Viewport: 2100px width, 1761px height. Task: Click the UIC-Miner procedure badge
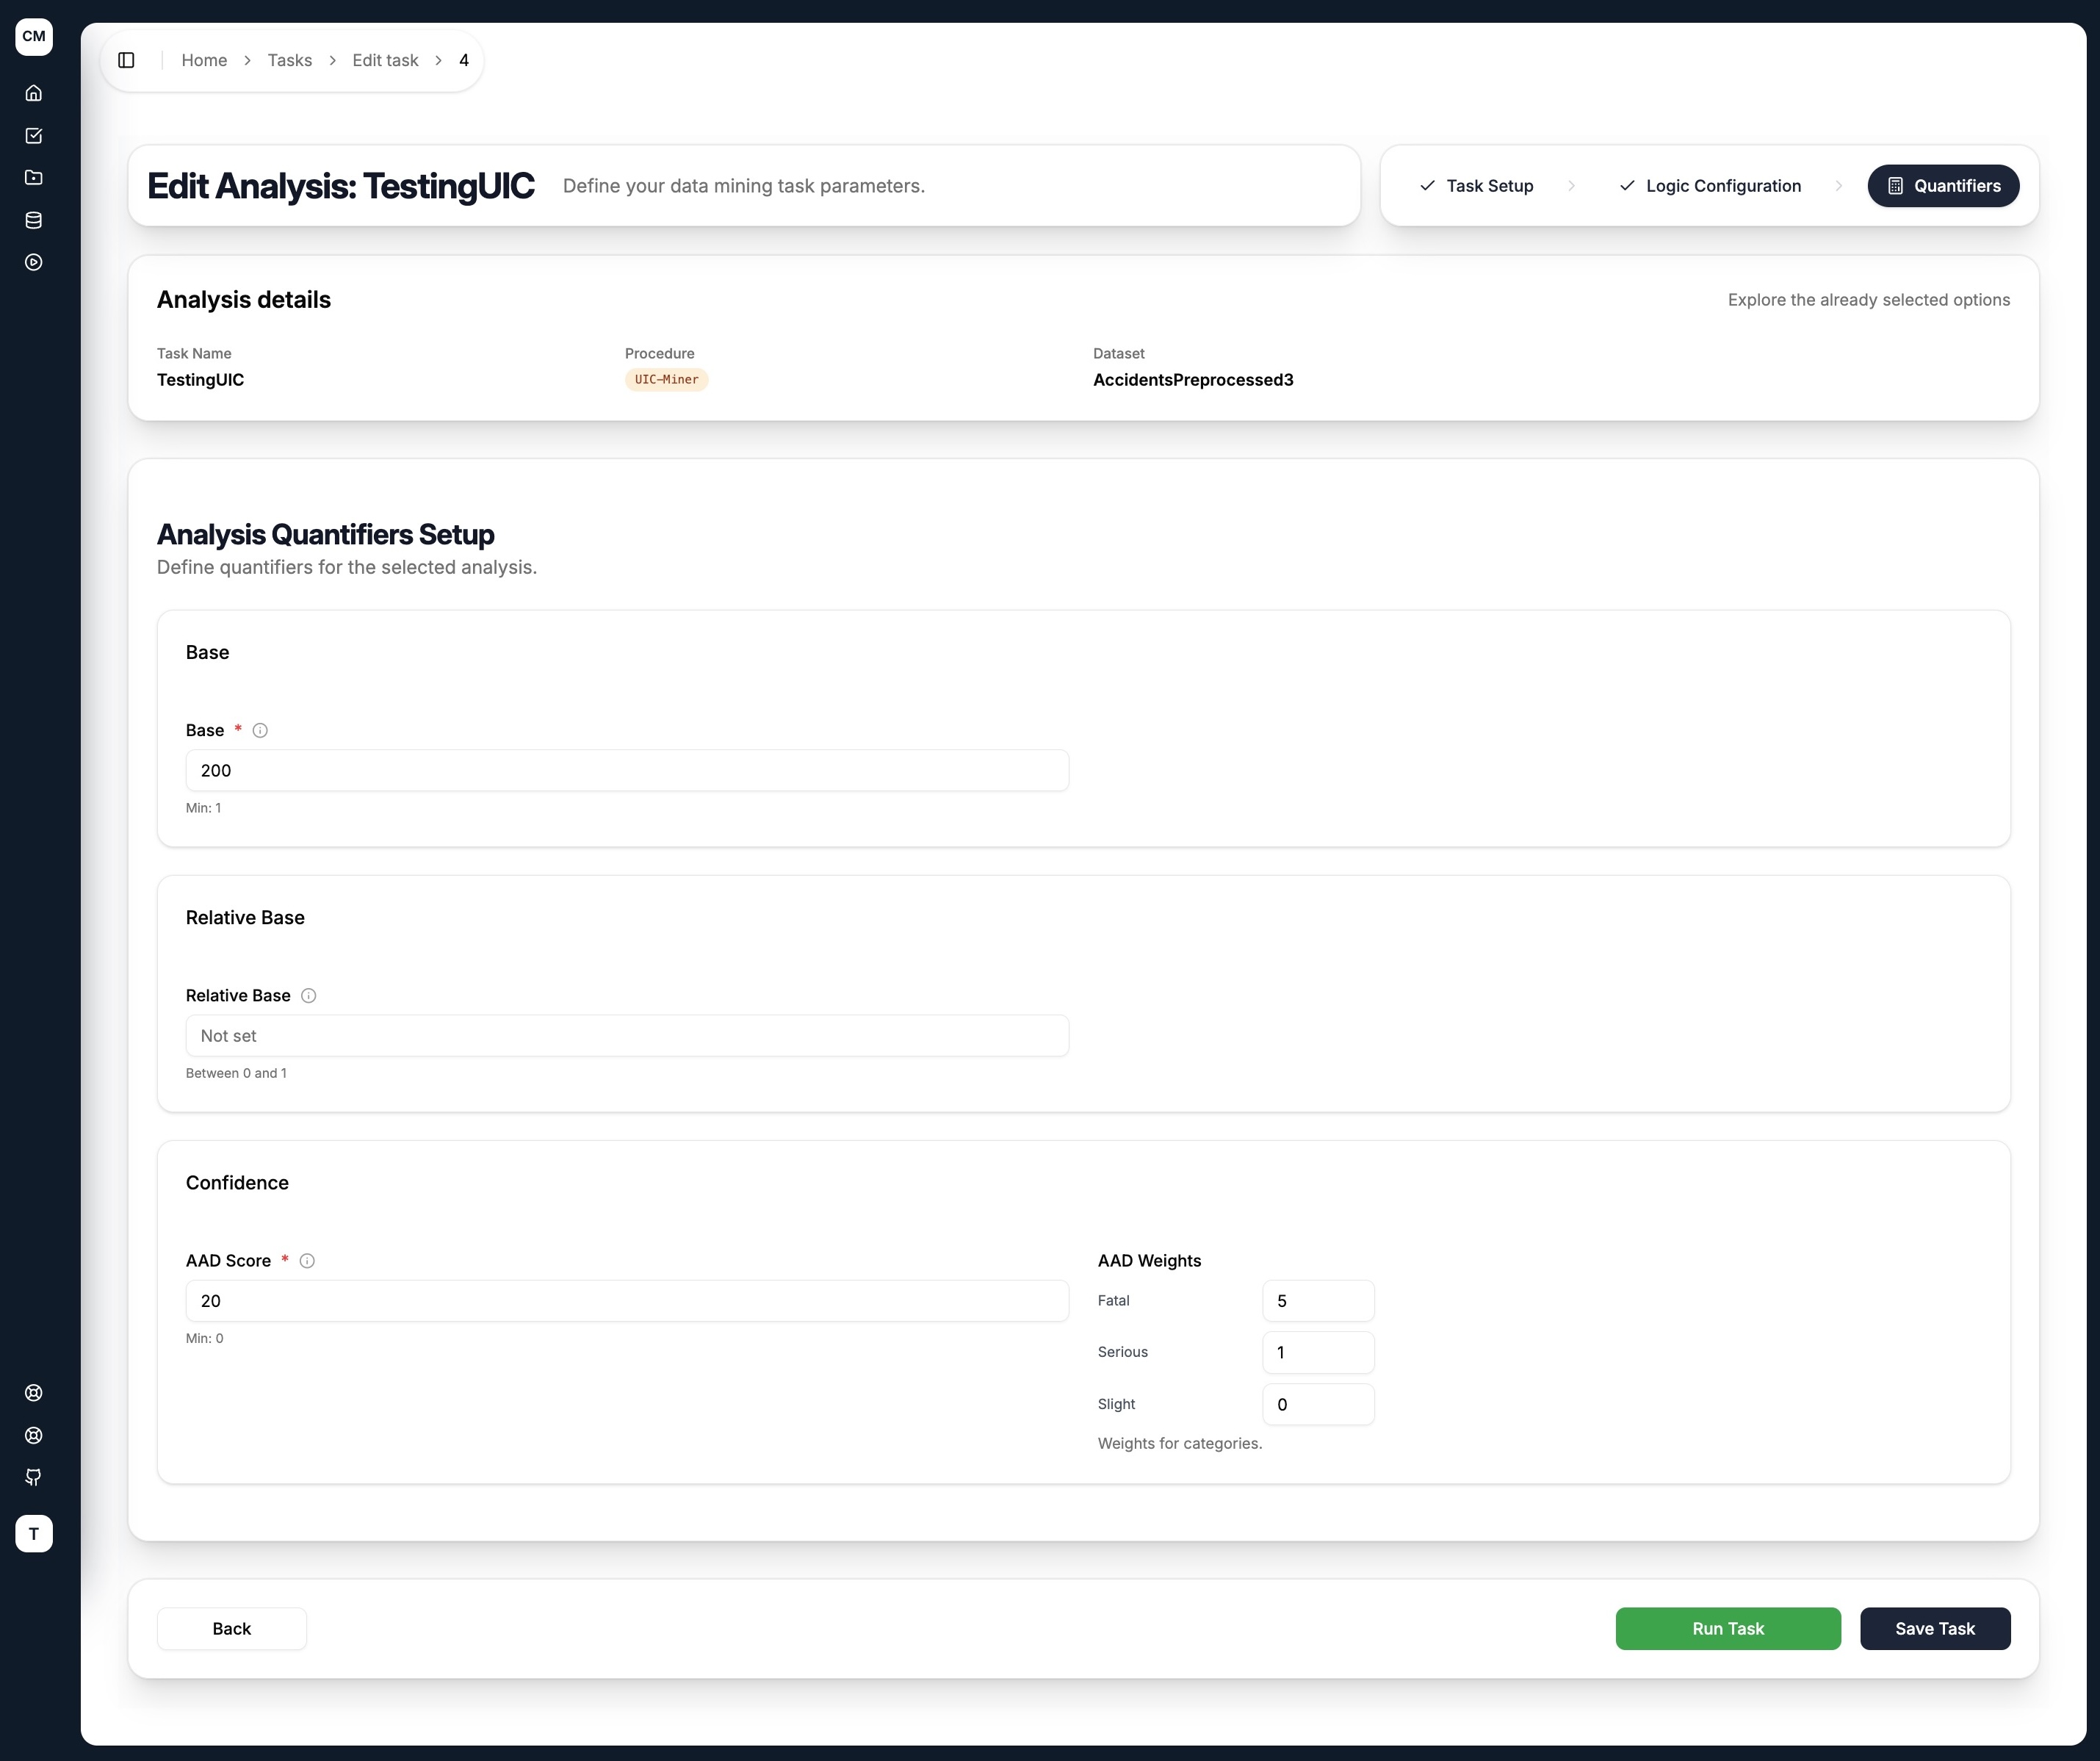(x=667, y=380)
